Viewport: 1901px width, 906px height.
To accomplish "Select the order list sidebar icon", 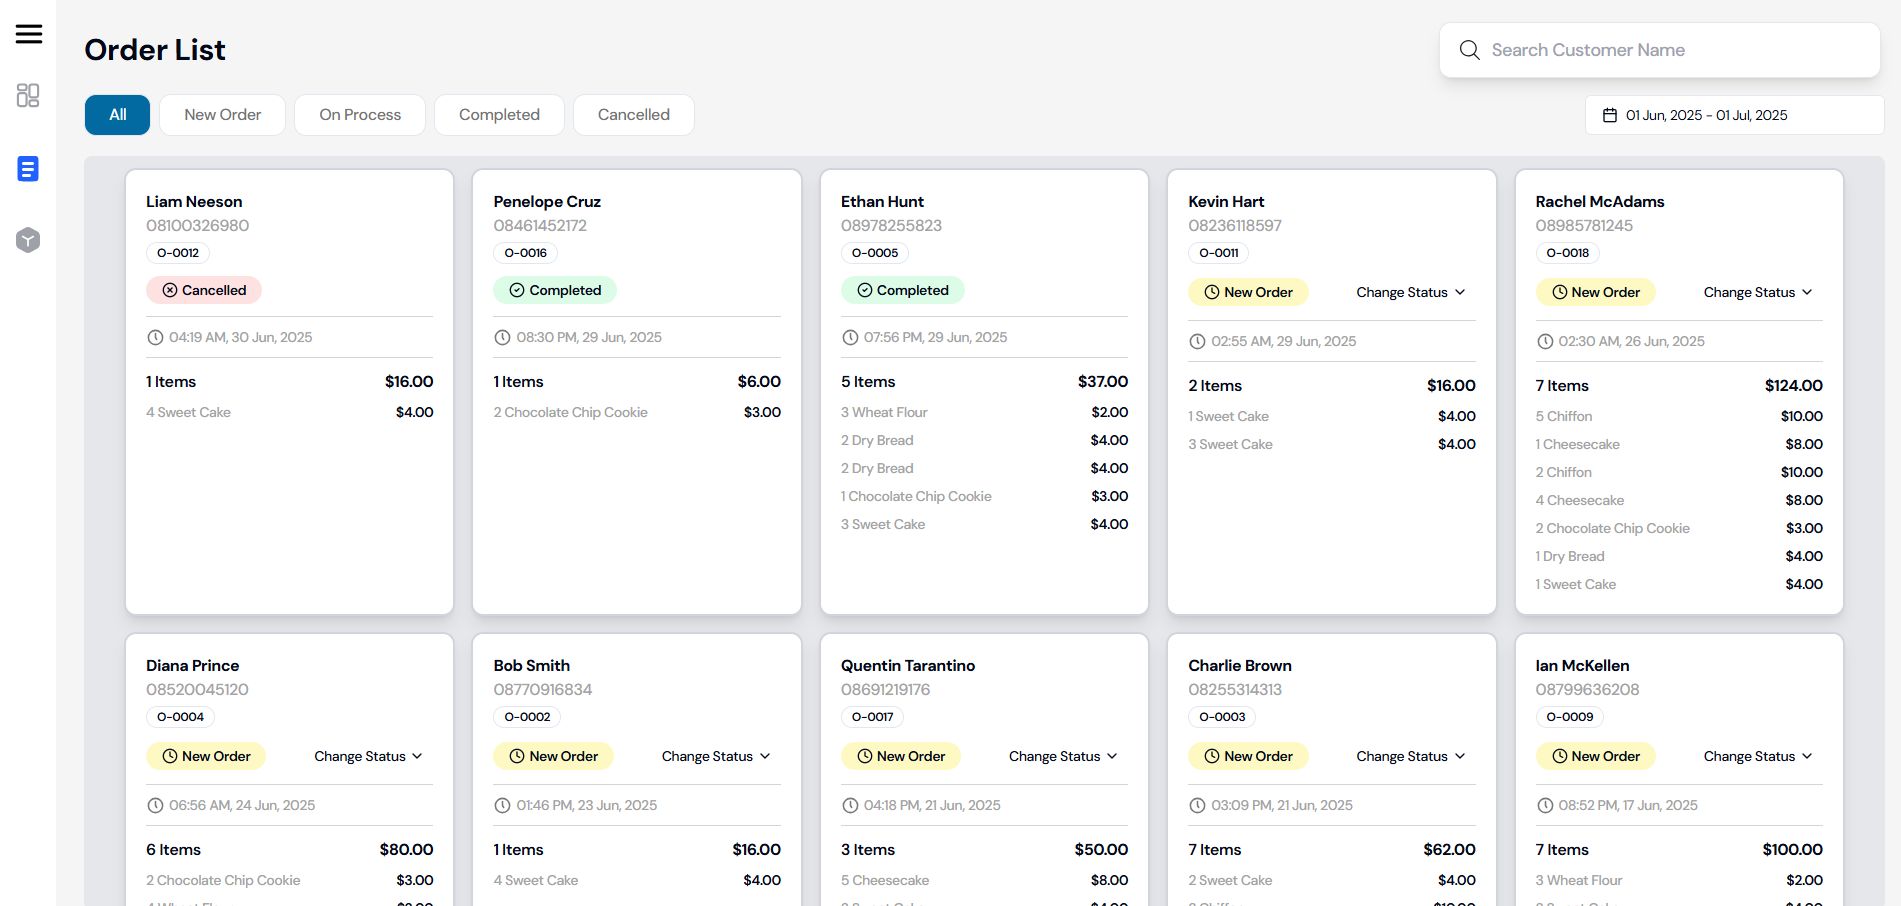I will (x=28, y=169).
